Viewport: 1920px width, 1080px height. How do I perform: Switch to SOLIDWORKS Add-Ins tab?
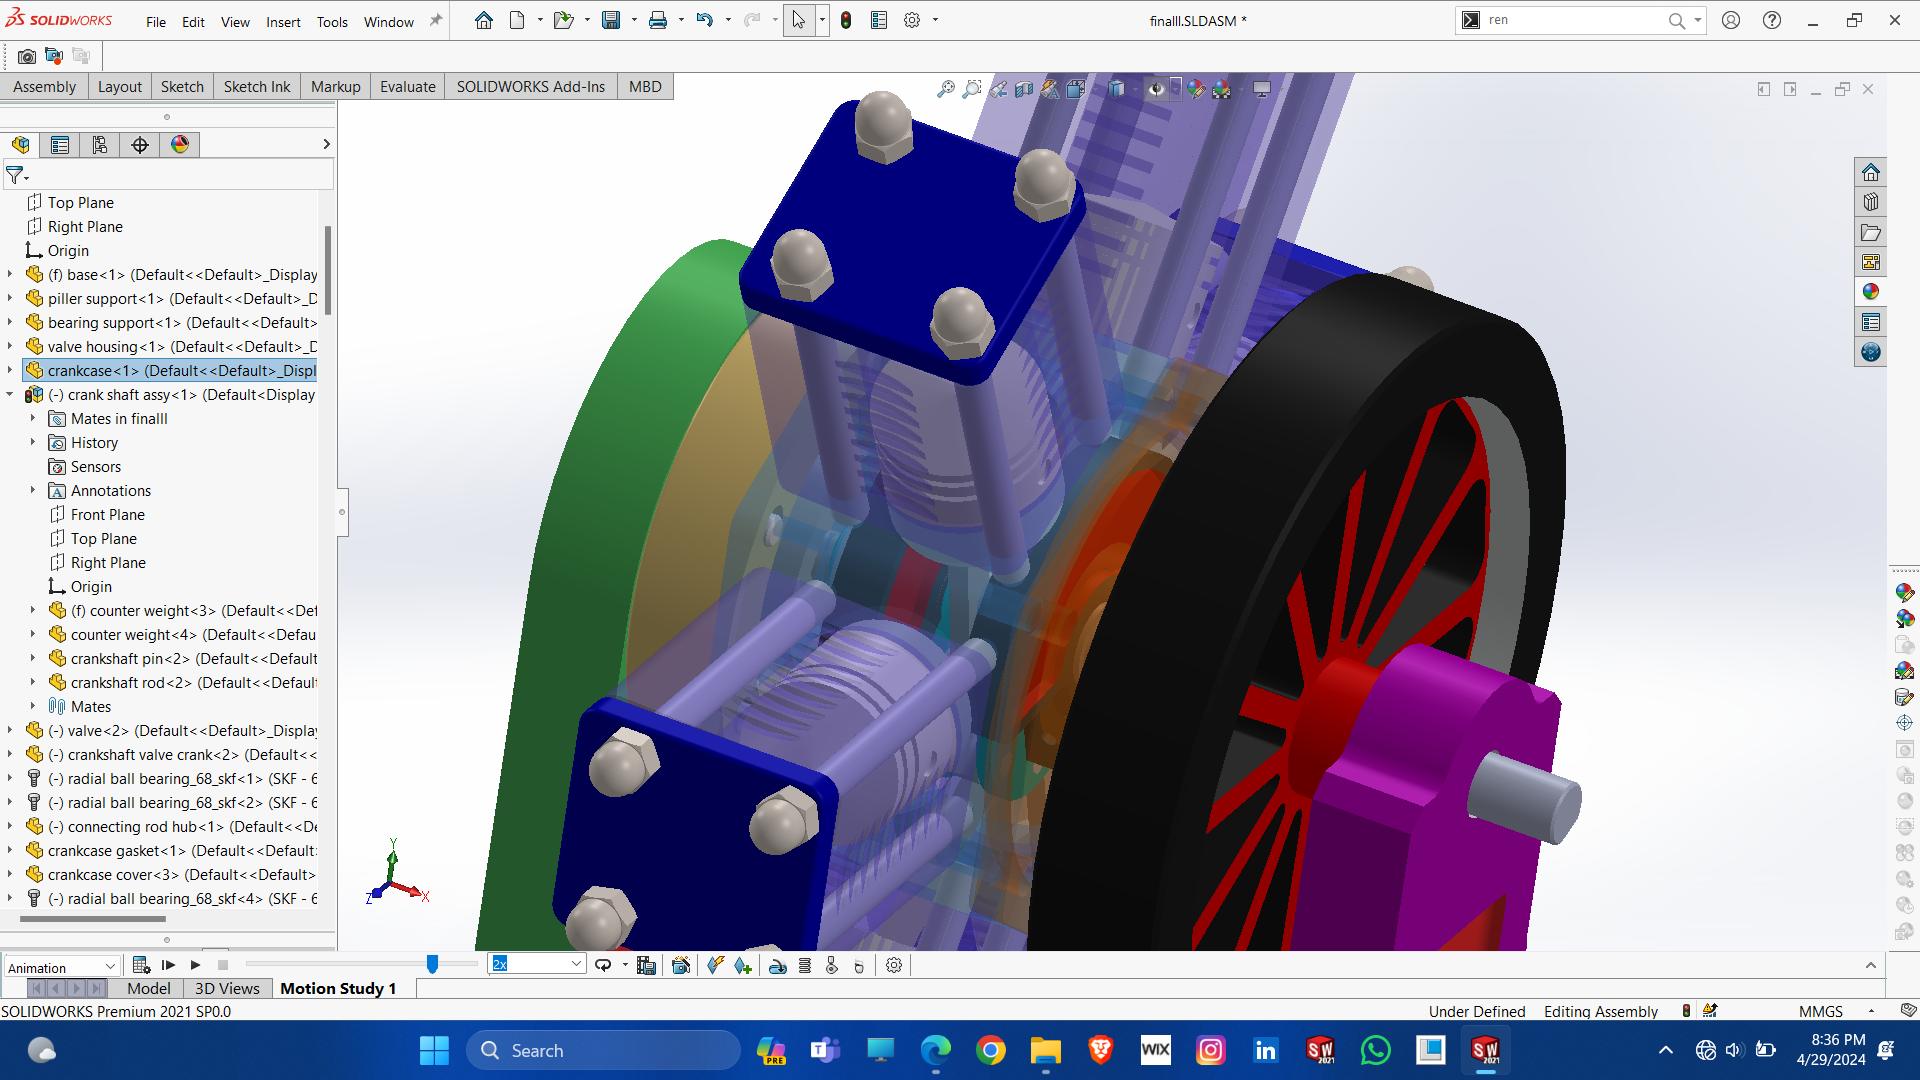[x=531, y=87]
